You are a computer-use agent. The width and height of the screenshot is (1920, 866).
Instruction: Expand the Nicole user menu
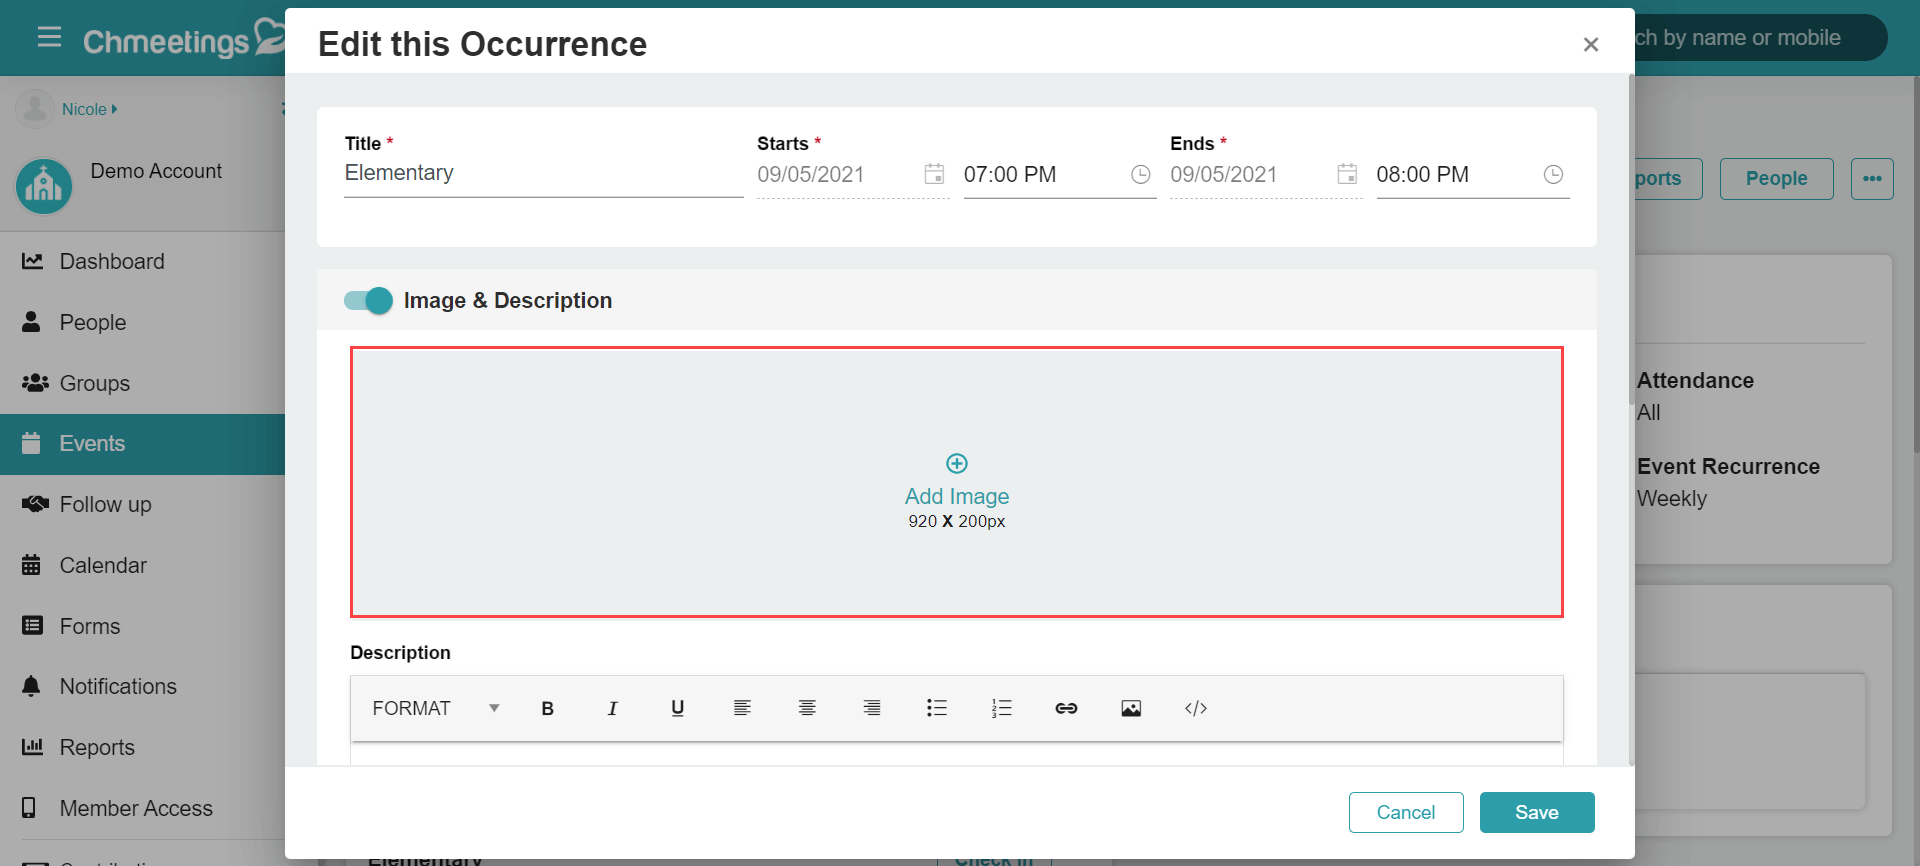click(89, 109)
